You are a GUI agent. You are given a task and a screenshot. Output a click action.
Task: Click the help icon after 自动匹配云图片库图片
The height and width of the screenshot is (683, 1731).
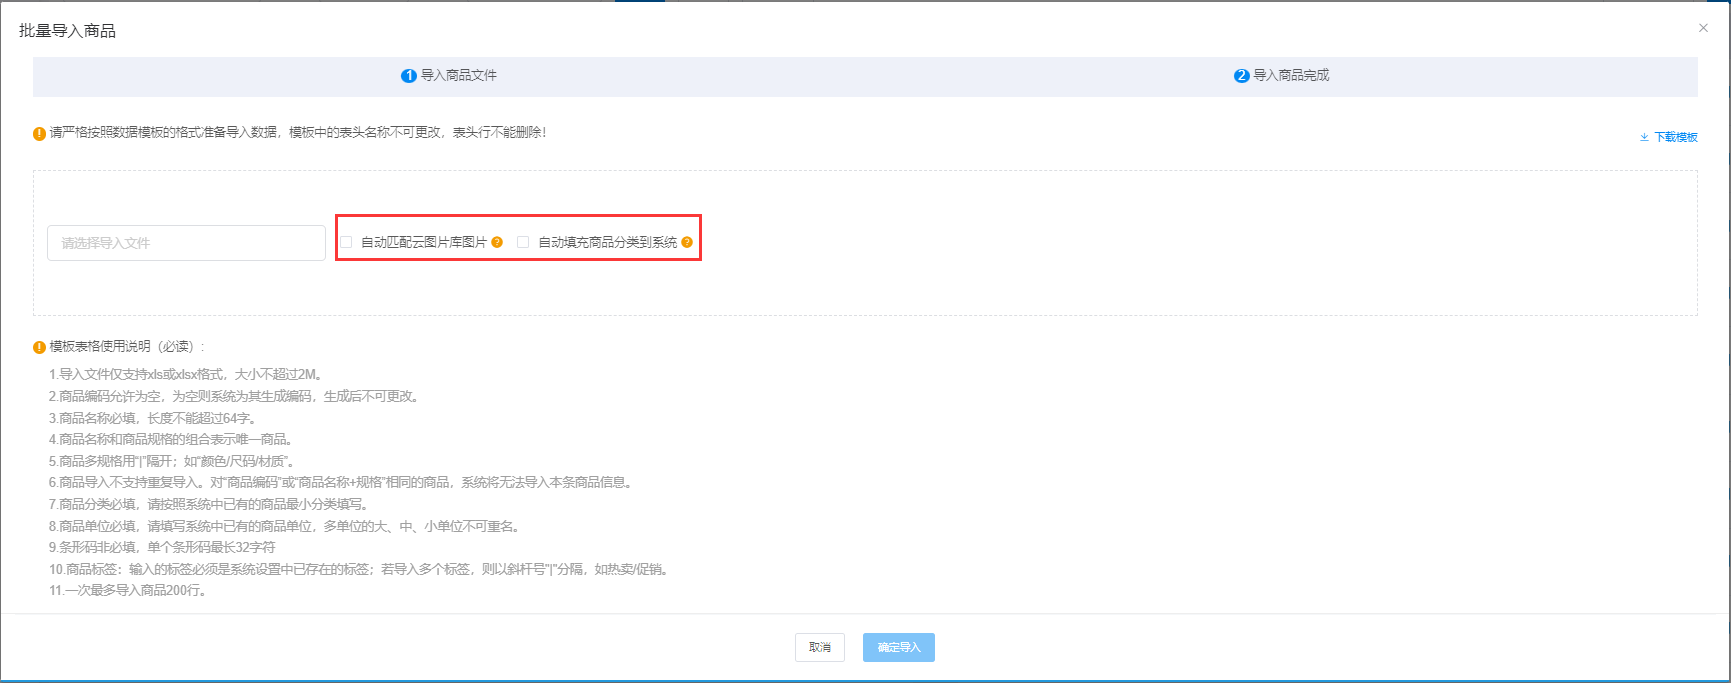click(x=497, y=242)
